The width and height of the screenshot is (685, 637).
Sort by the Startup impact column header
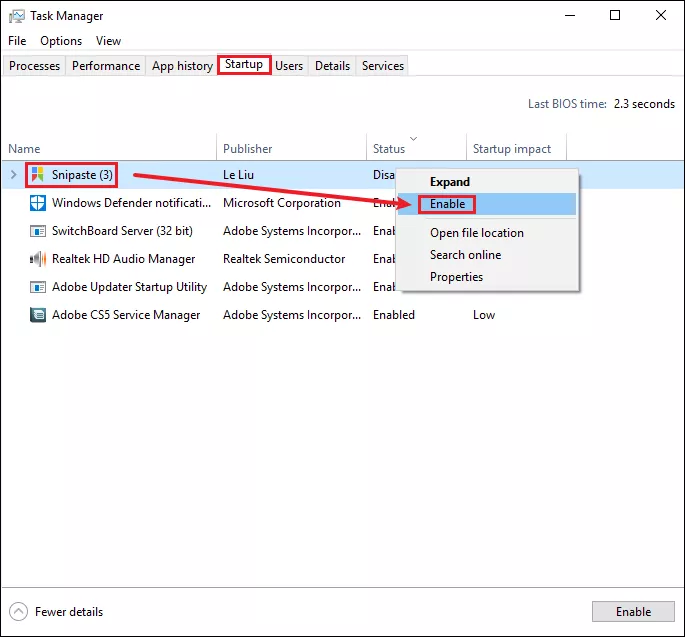tap(517, 149)
